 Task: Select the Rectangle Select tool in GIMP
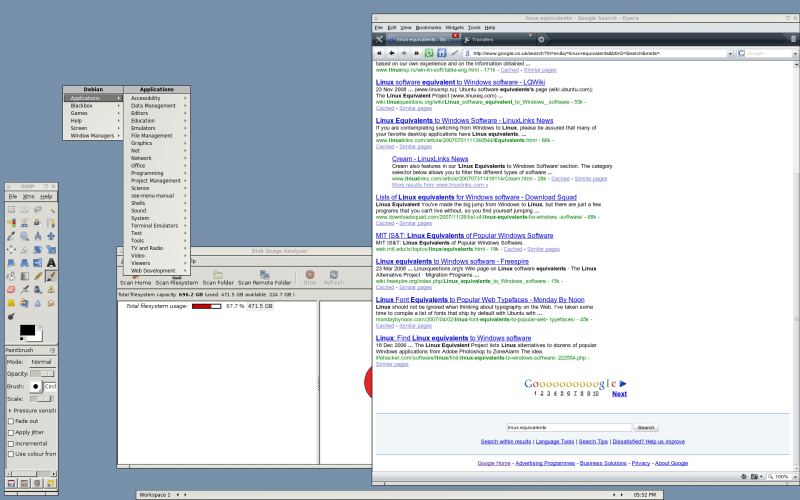(x=11, y=210)
